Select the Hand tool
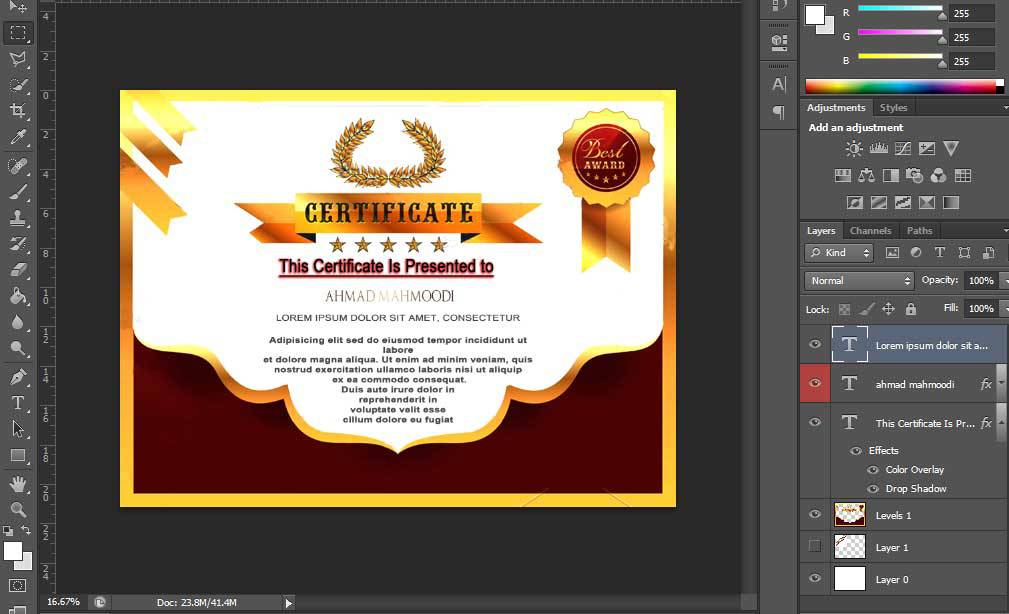The height and width of the screenshot is (614, 1009). pos(18,484)
